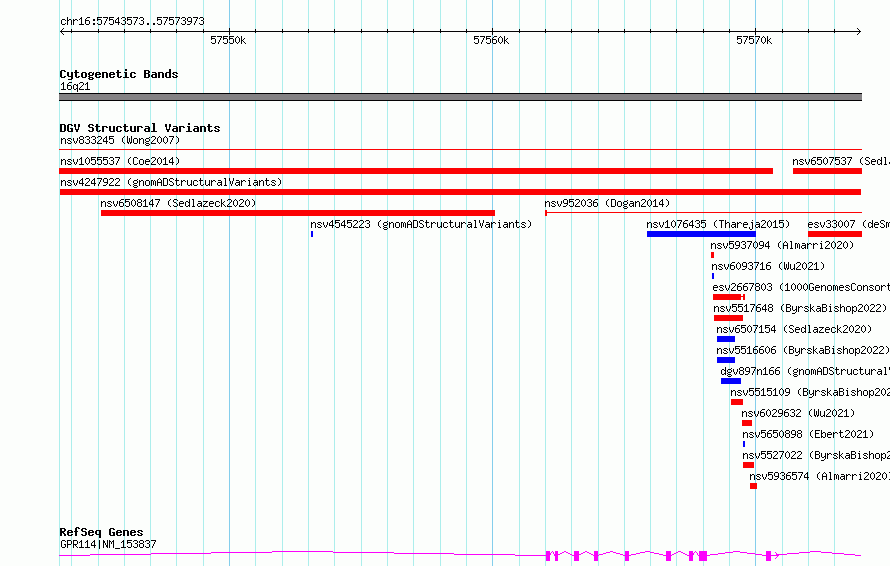Screen dimensions: 890x566
Task: Click nsv6093716 (Wu2021) label
Action: pyautogui.click(x=768, y=266)
